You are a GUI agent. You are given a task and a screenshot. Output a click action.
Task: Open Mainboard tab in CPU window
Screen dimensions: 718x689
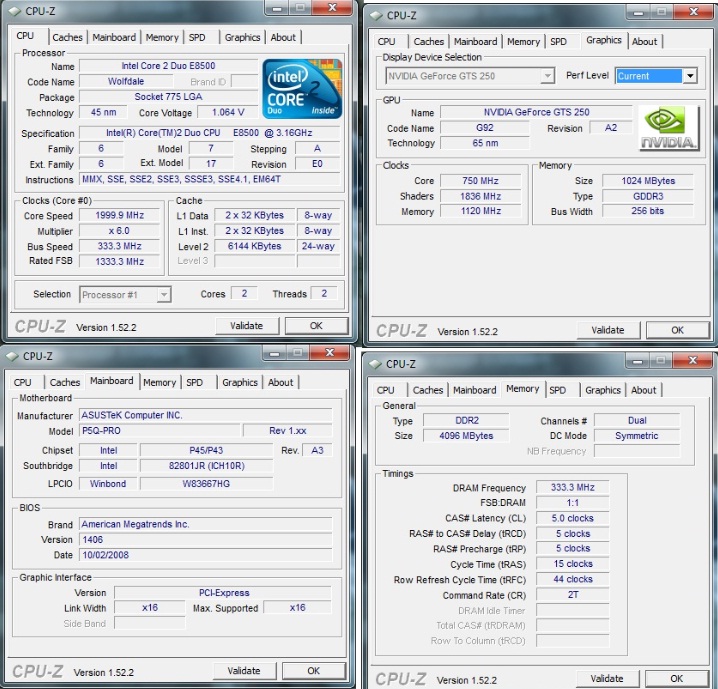[114, 38]
